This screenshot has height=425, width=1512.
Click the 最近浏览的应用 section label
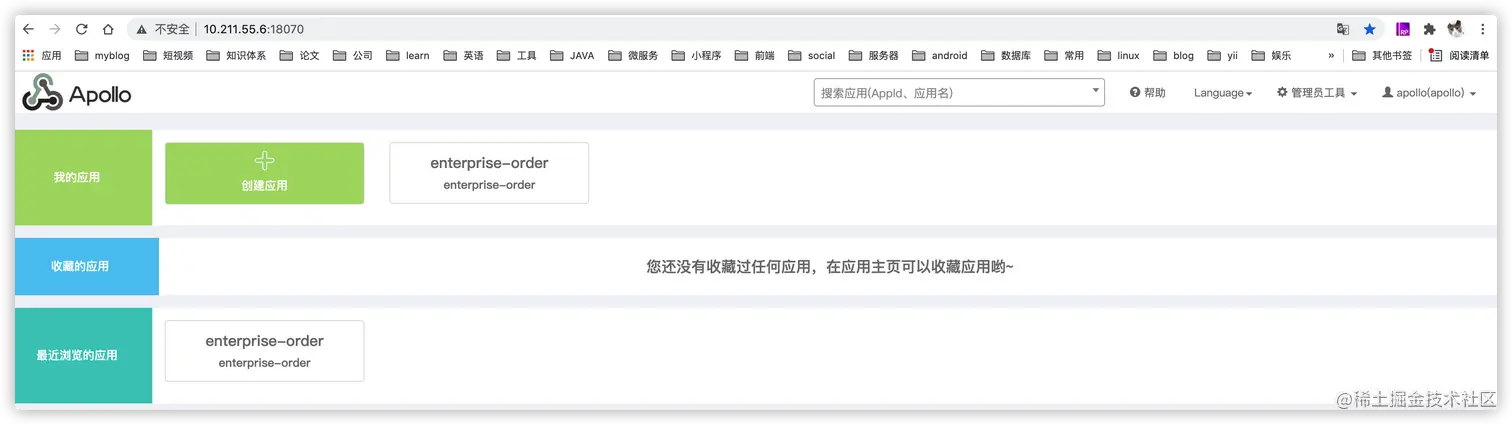77,355
